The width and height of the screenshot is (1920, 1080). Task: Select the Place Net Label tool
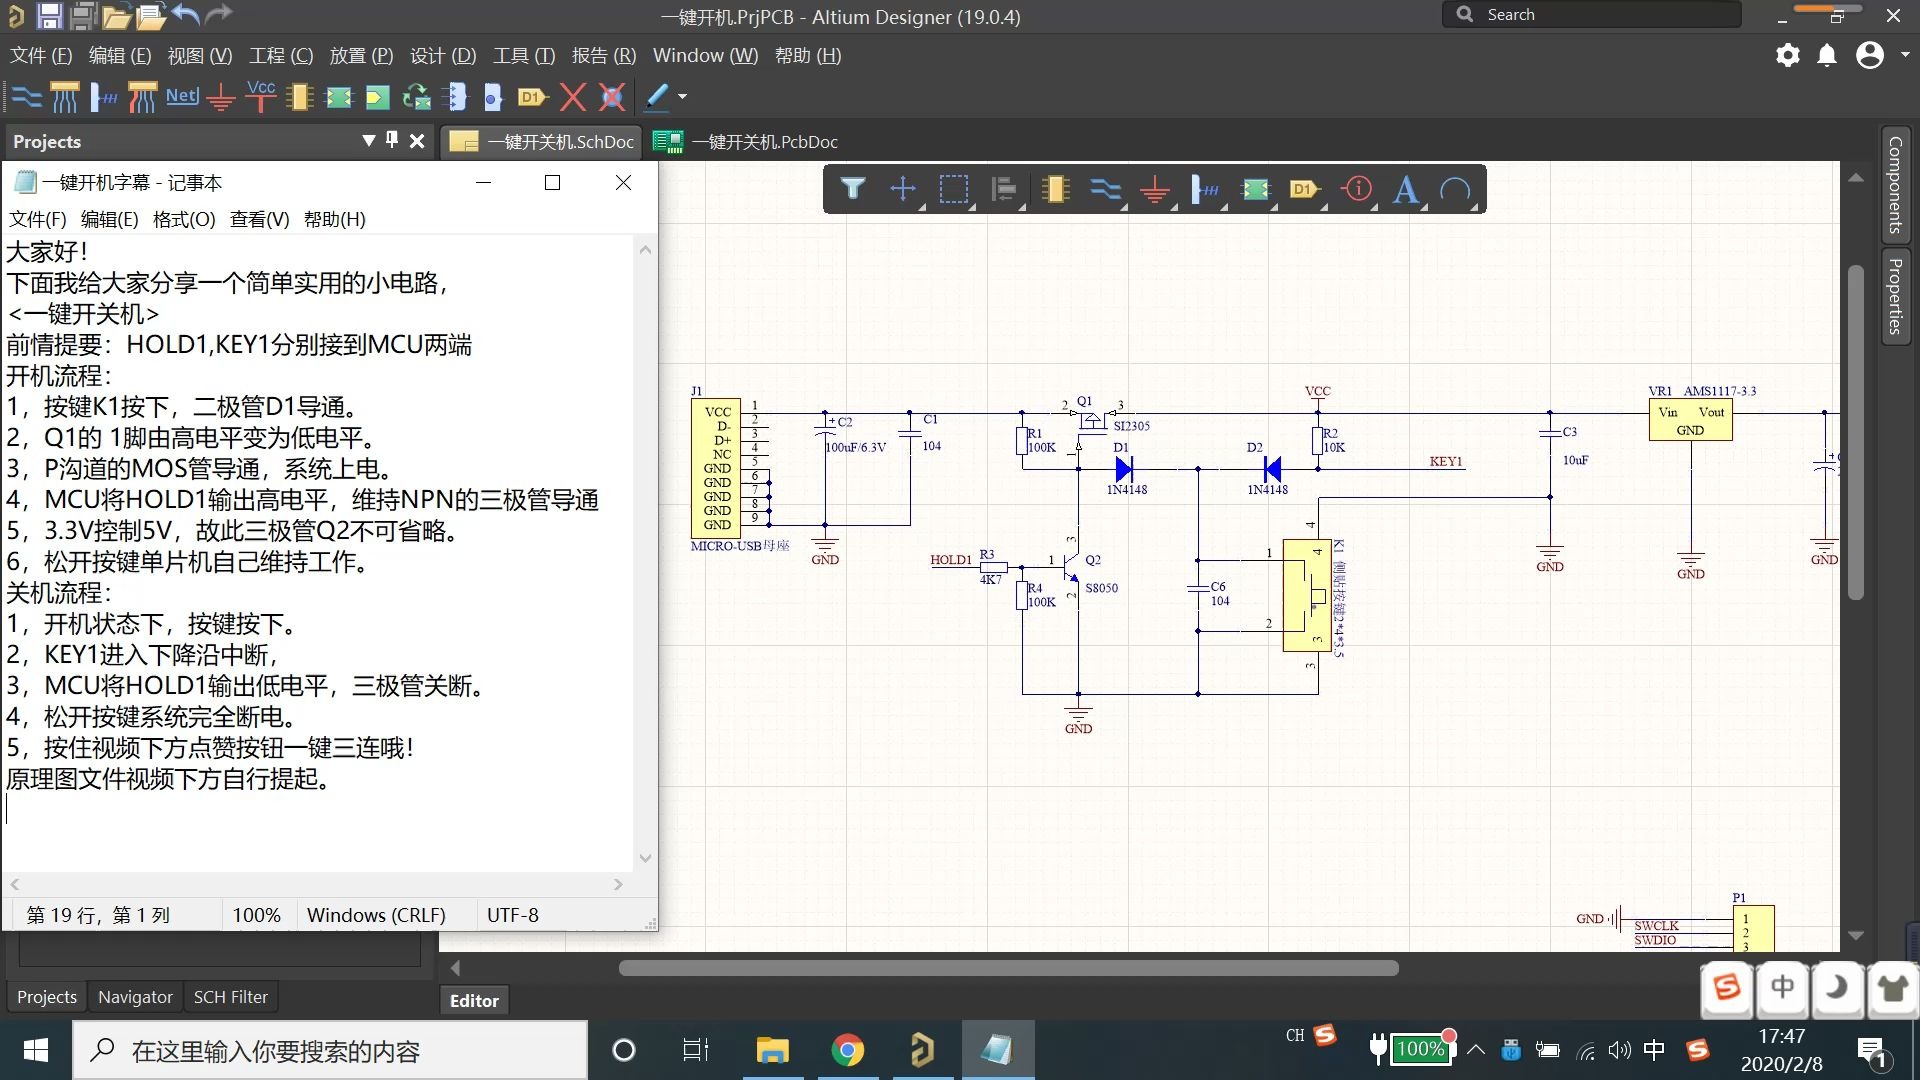click(x=182, y=97)
